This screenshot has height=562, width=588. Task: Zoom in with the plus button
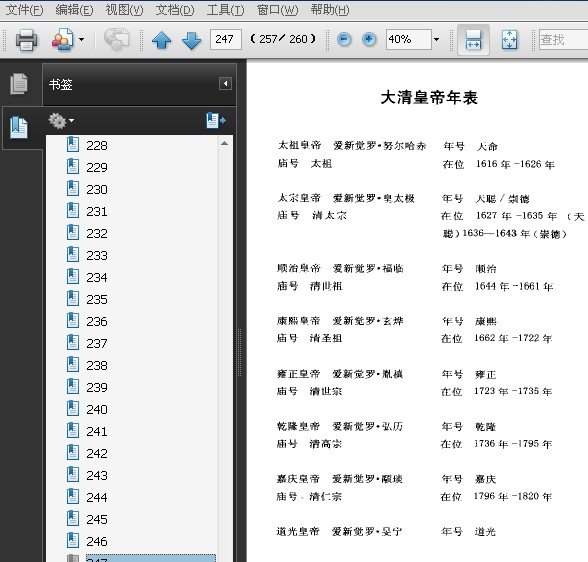tap(369, 39)
